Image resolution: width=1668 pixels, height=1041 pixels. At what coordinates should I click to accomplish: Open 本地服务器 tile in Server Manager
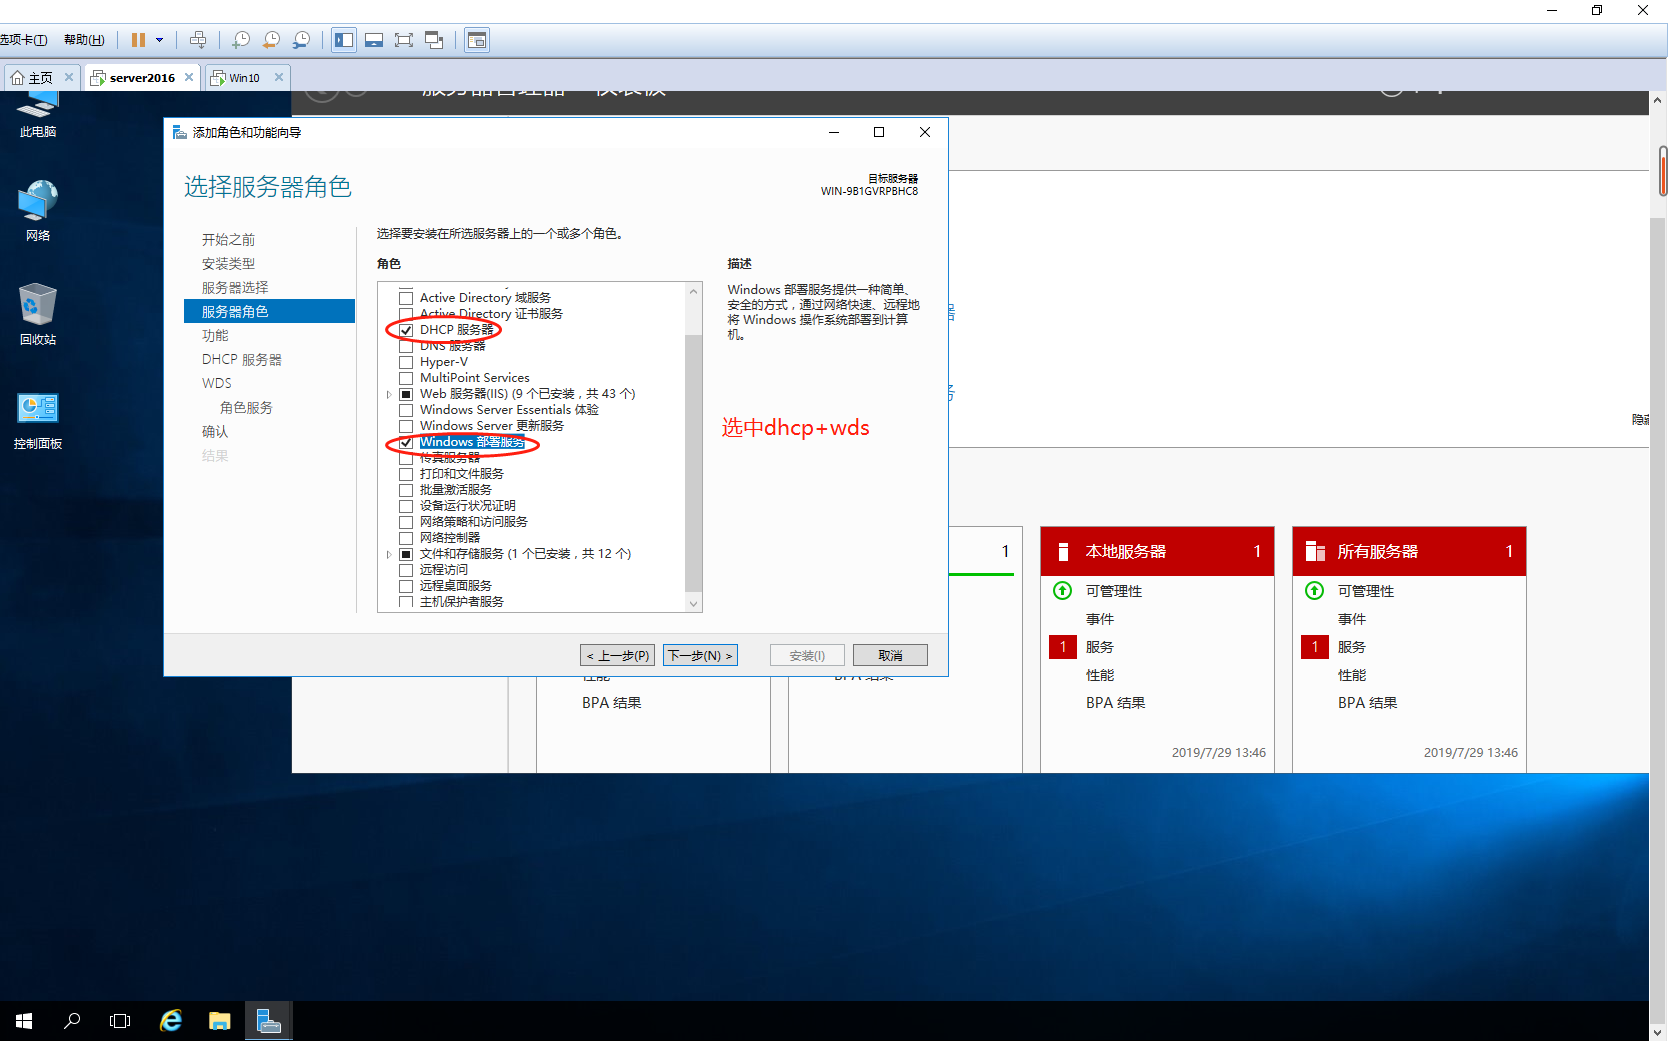tap(1157, 552)
